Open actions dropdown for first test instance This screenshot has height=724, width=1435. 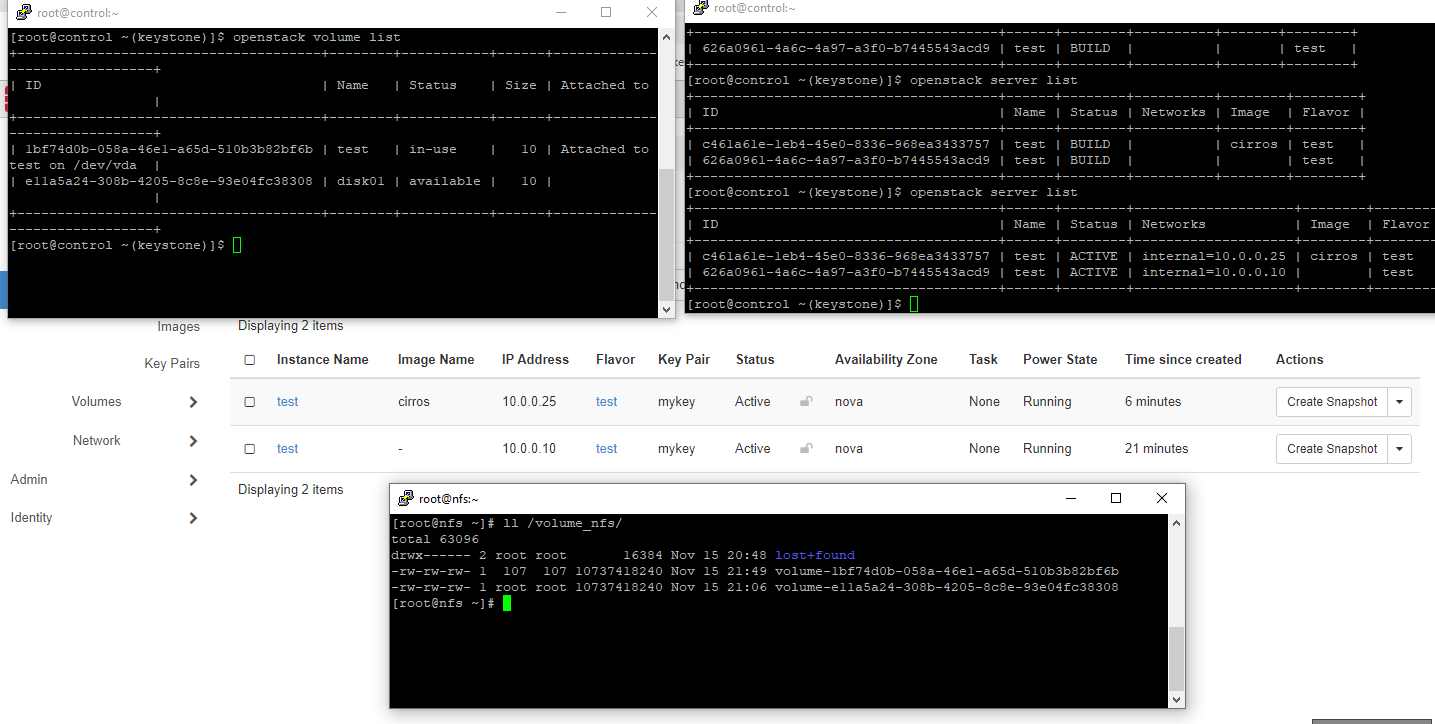(1400, 402)
